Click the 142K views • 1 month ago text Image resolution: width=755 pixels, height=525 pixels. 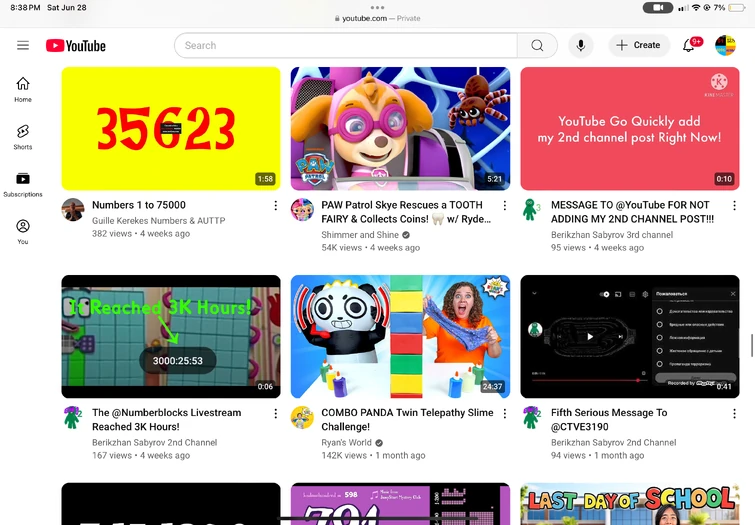(x=373, y=455)
